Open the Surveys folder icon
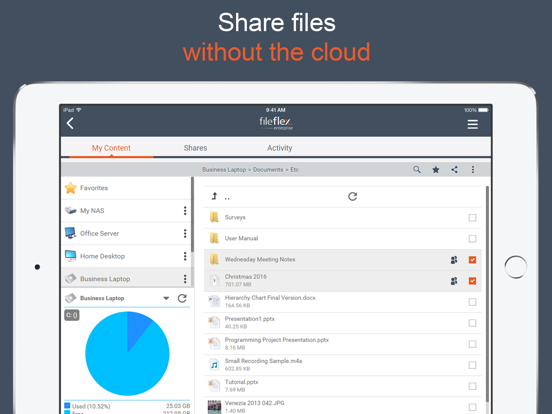Image resolution: width=552 pixels, height=414 pixels. pos(214,217)
